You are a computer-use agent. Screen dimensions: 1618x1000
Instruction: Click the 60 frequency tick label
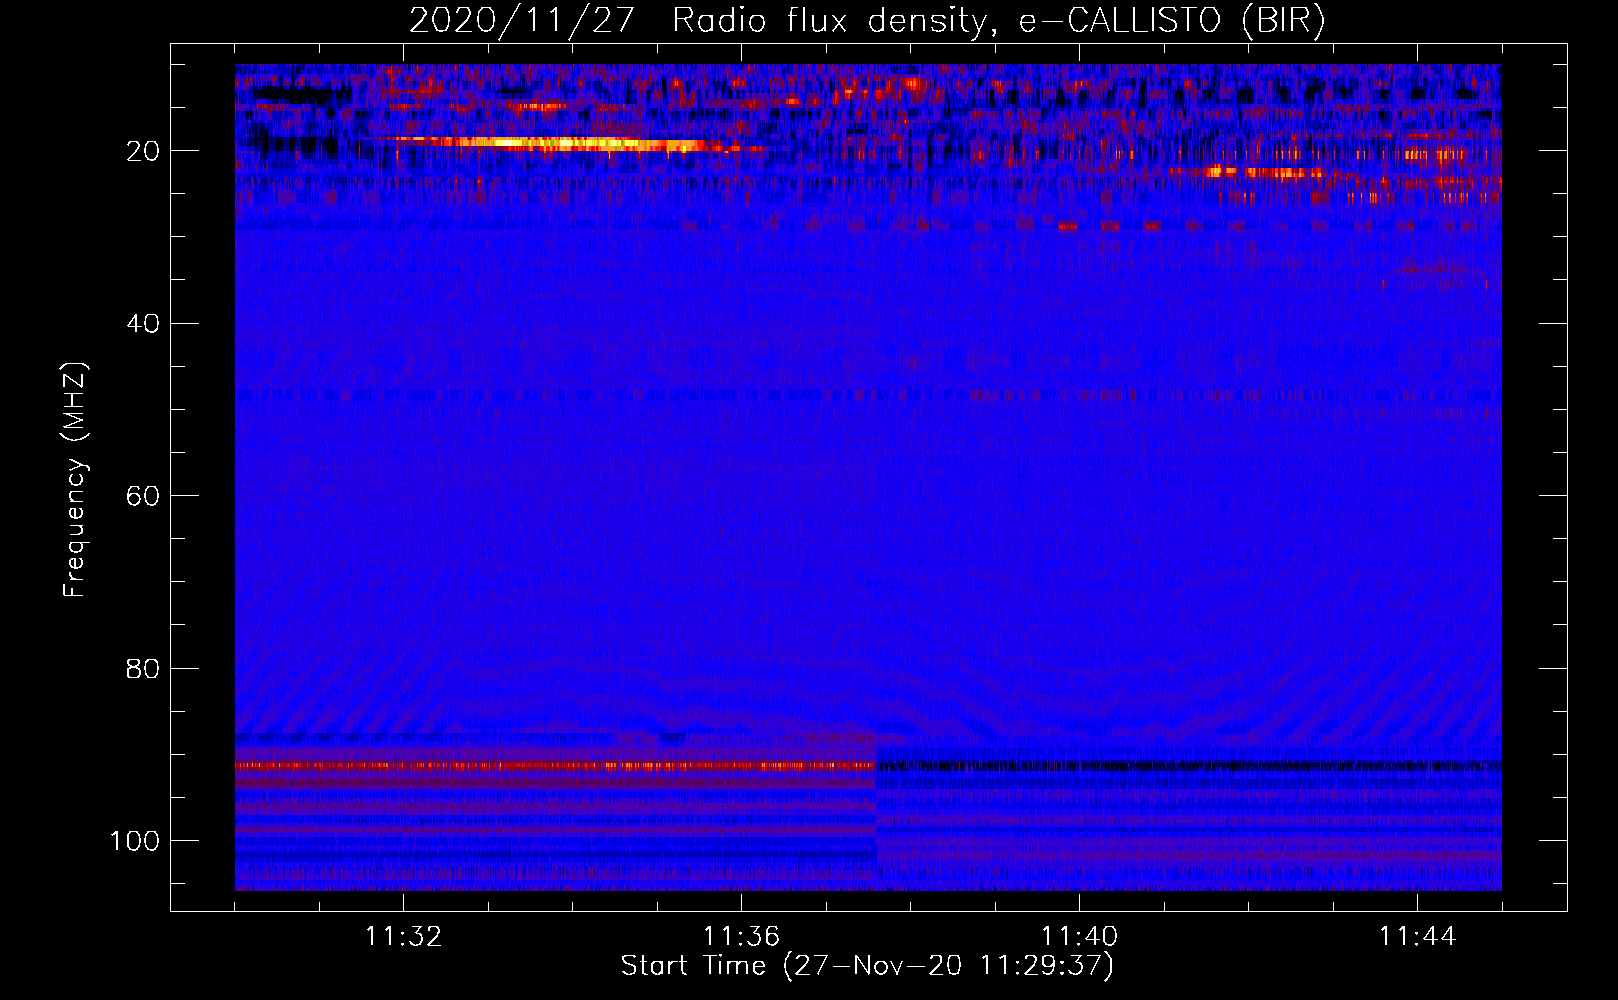143,496
